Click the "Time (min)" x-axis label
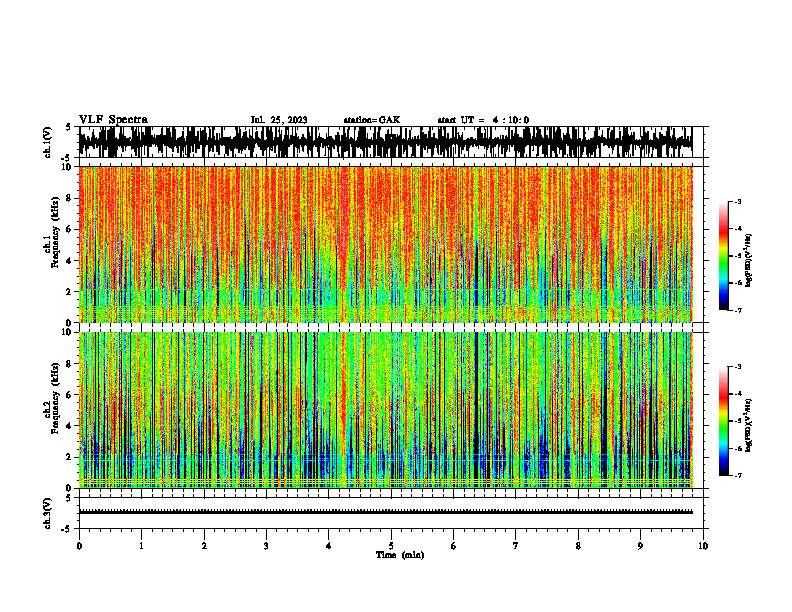This screenshot has width=792, height=612. [400, 555]
